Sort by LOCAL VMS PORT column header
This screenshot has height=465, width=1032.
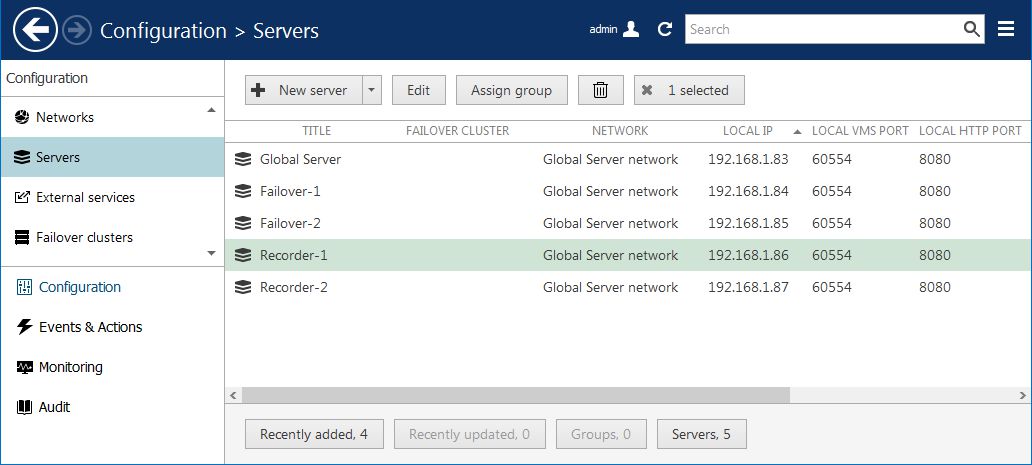point(860,131)
